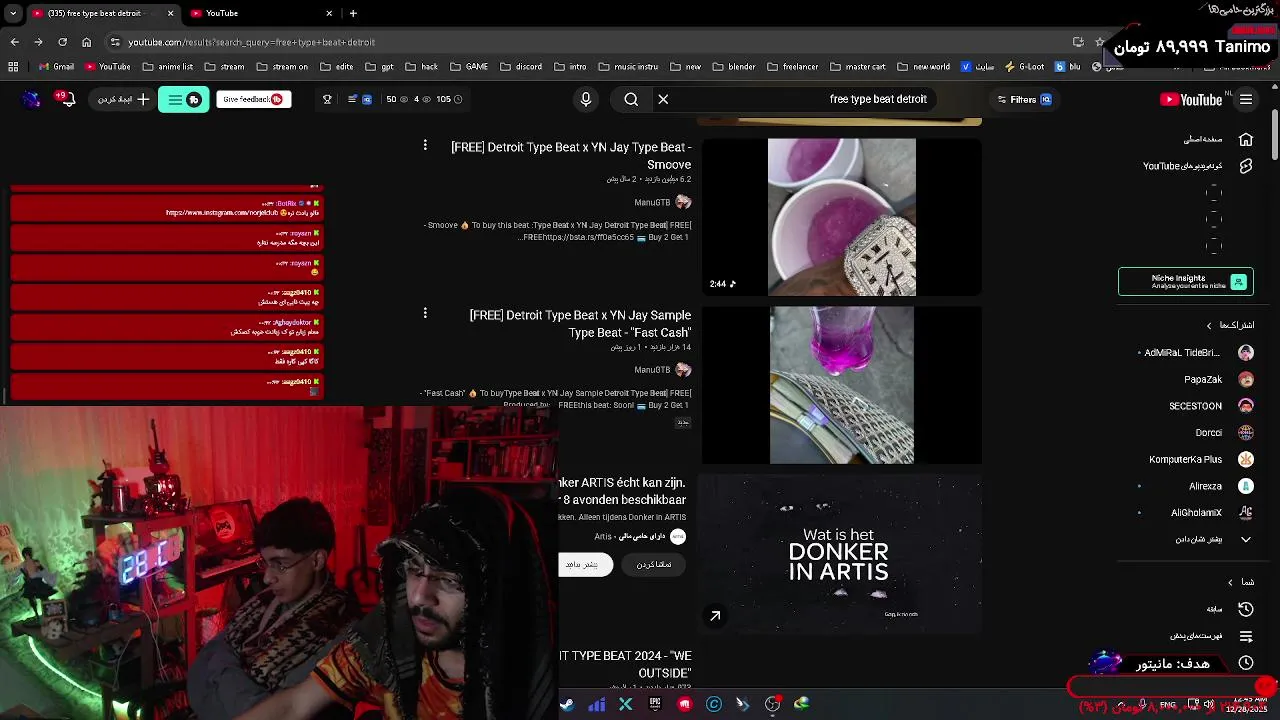
Task: Open account avatar in YouTube header
Action: pos(31,99)
